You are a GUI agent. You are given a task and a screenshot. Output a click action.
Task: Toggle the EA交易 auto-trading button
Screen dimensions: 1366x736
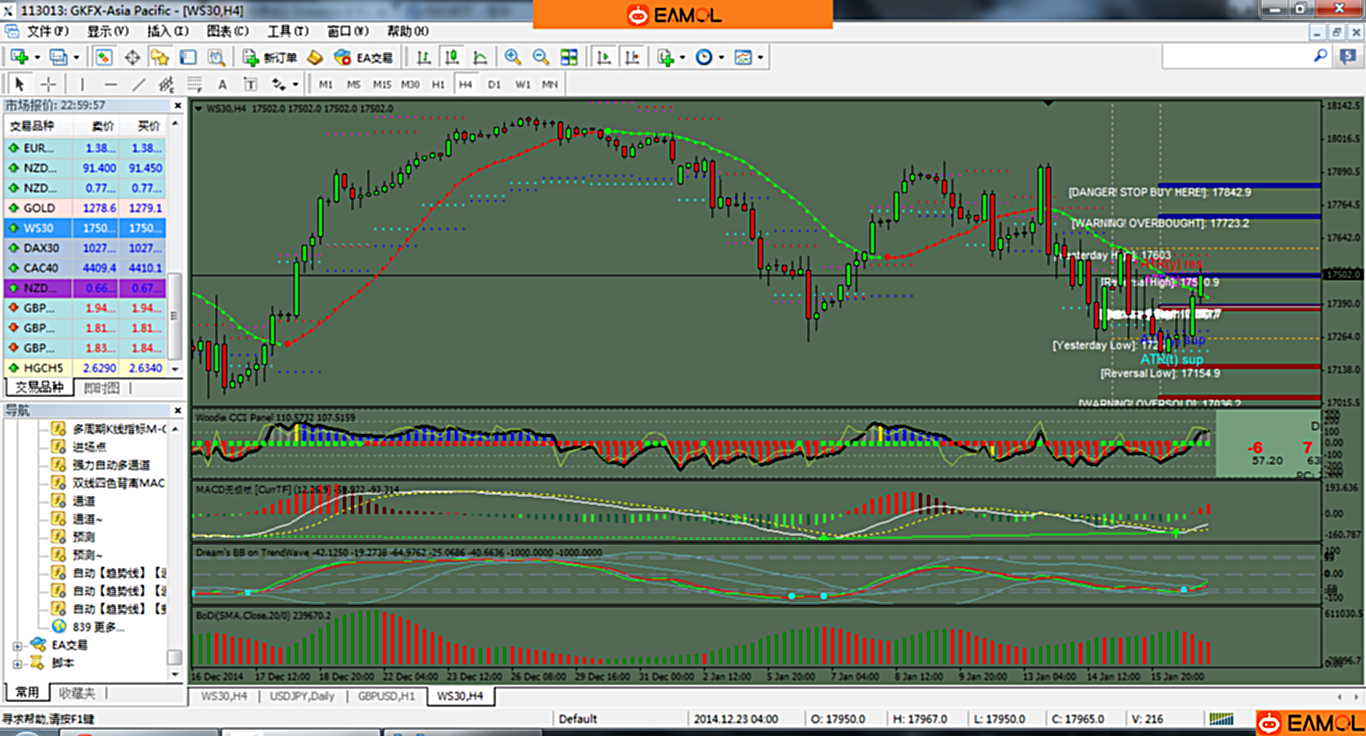tap(363, 58)
